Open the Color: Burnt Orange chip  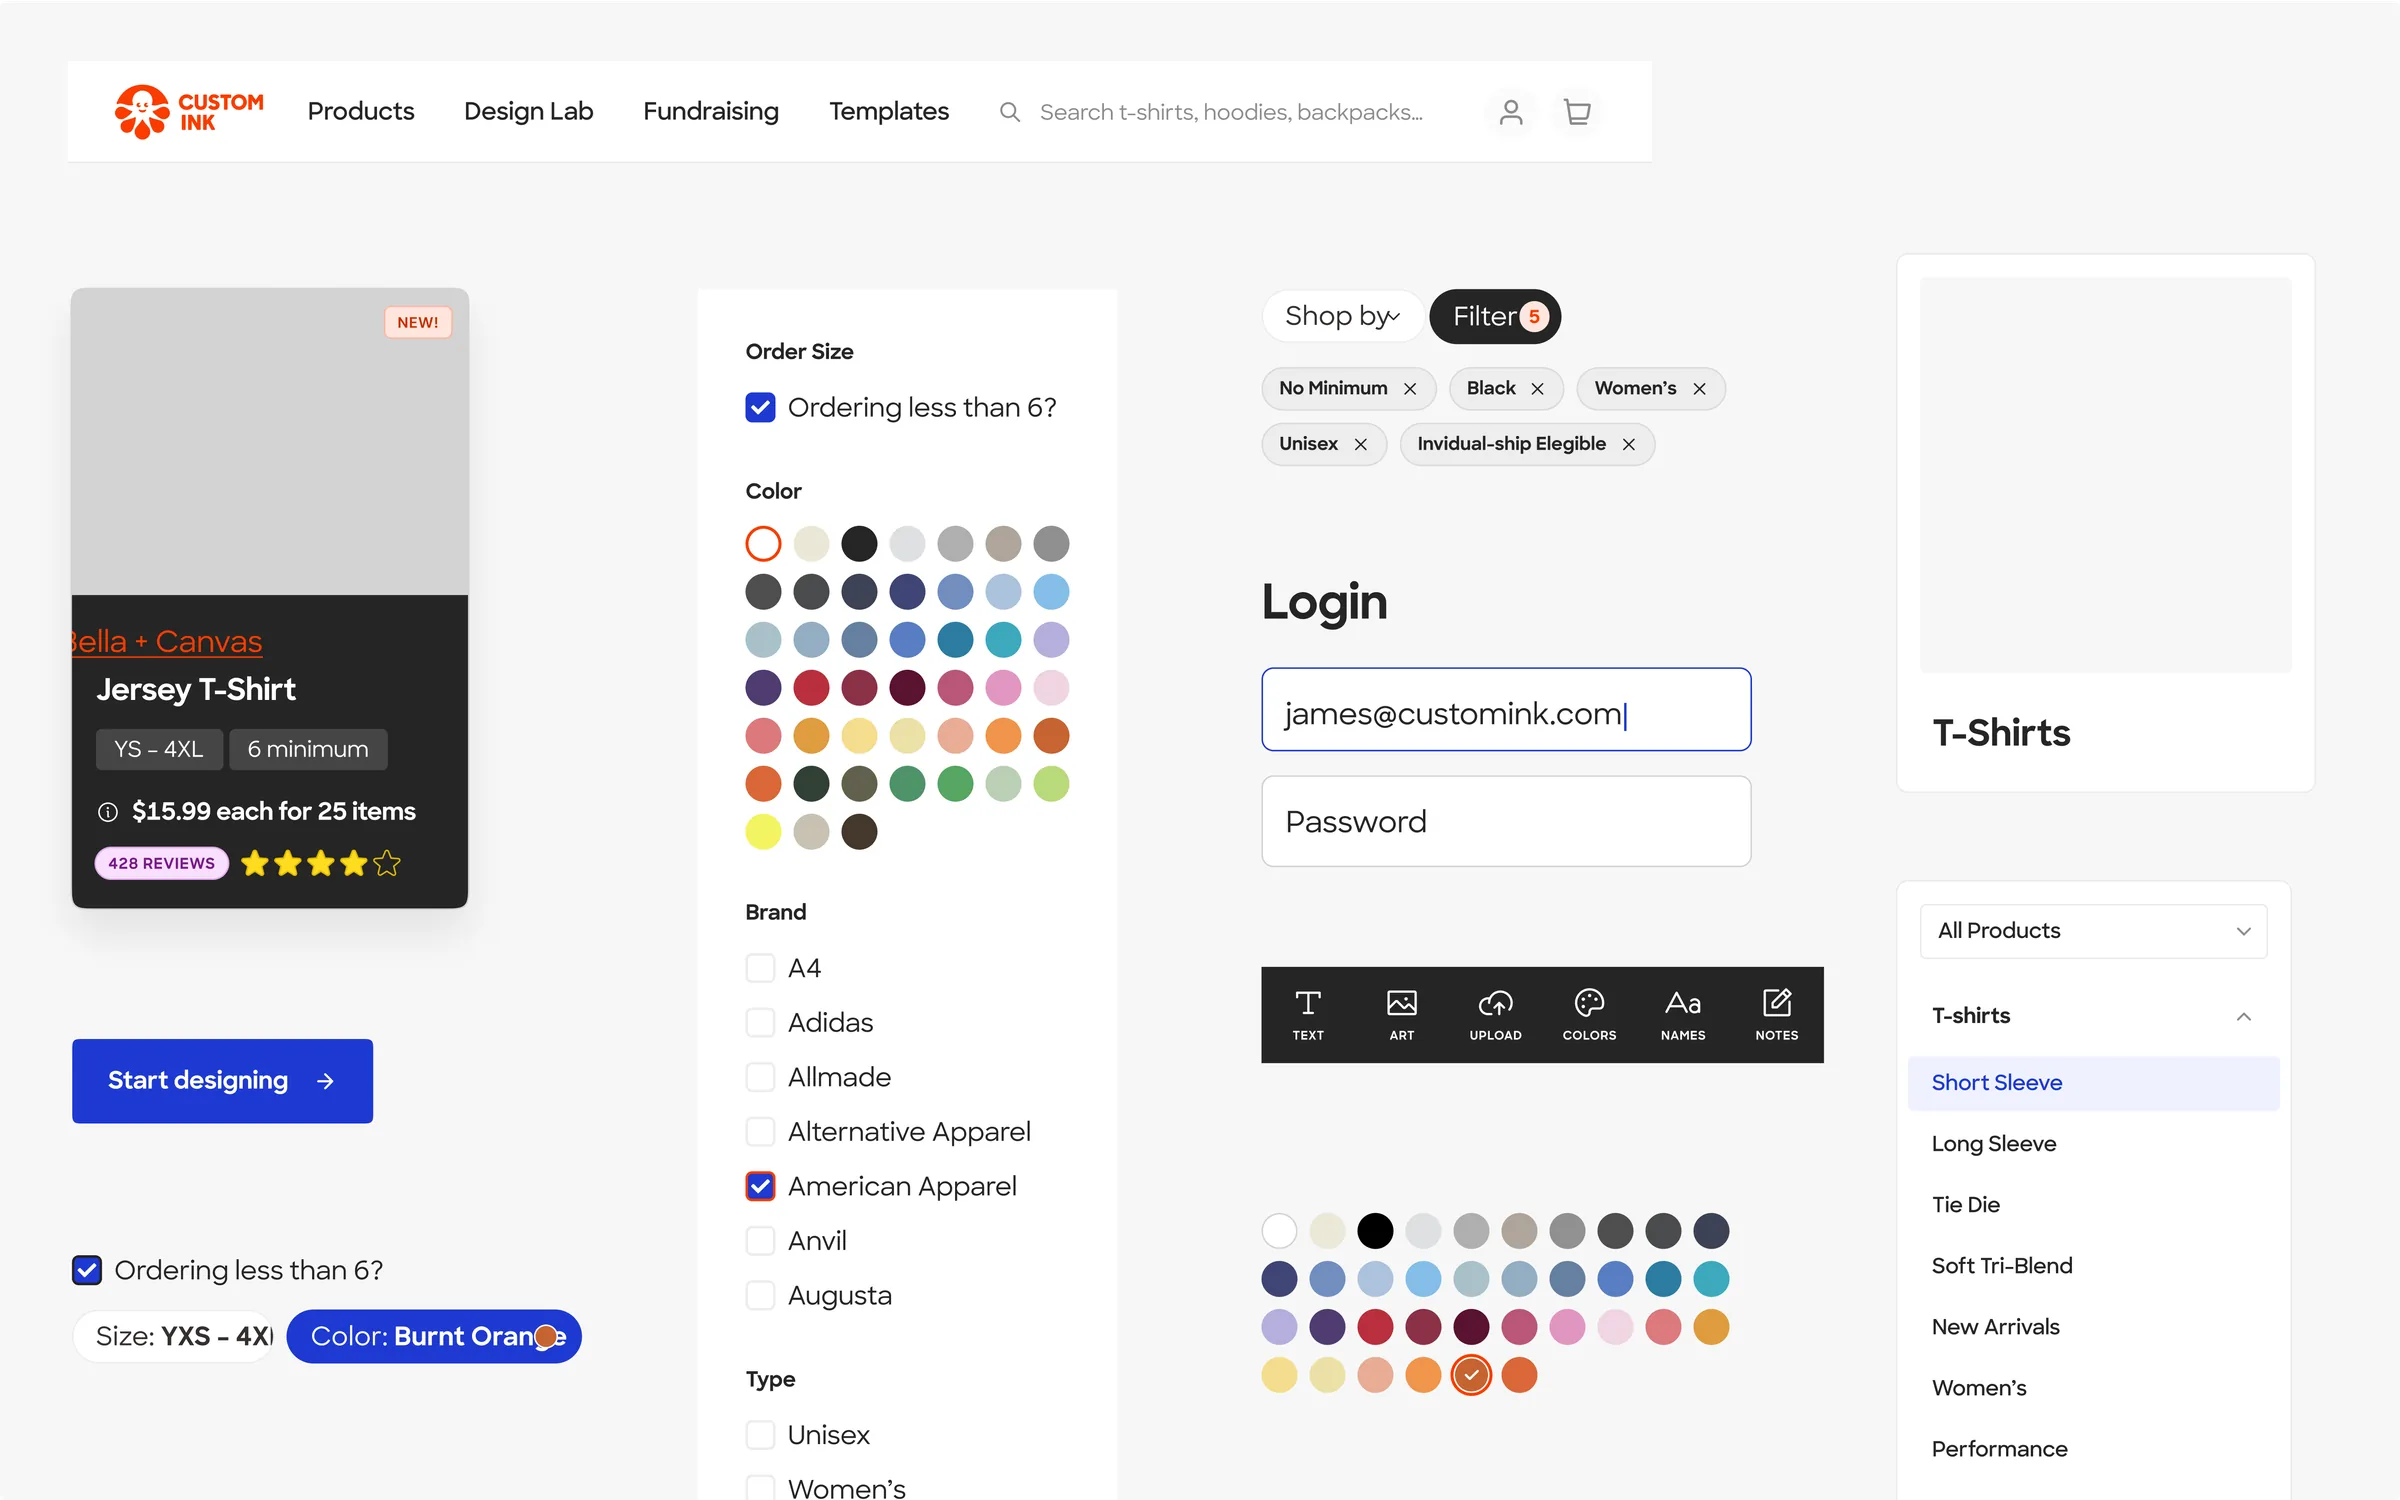tap(434, 1337)
